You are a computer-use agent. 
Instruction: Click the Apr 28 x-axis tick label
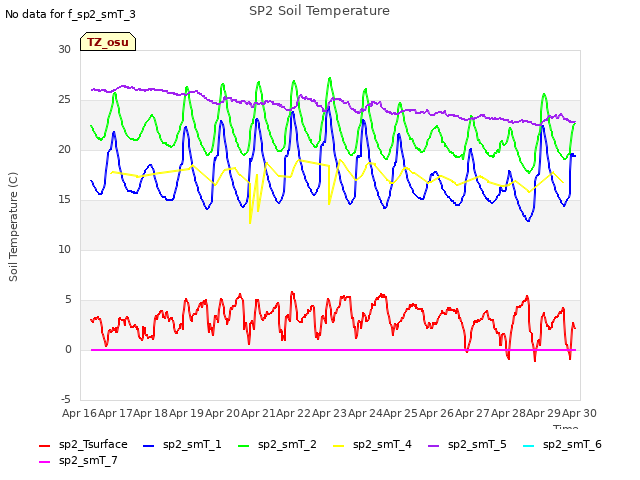[508, 413]
